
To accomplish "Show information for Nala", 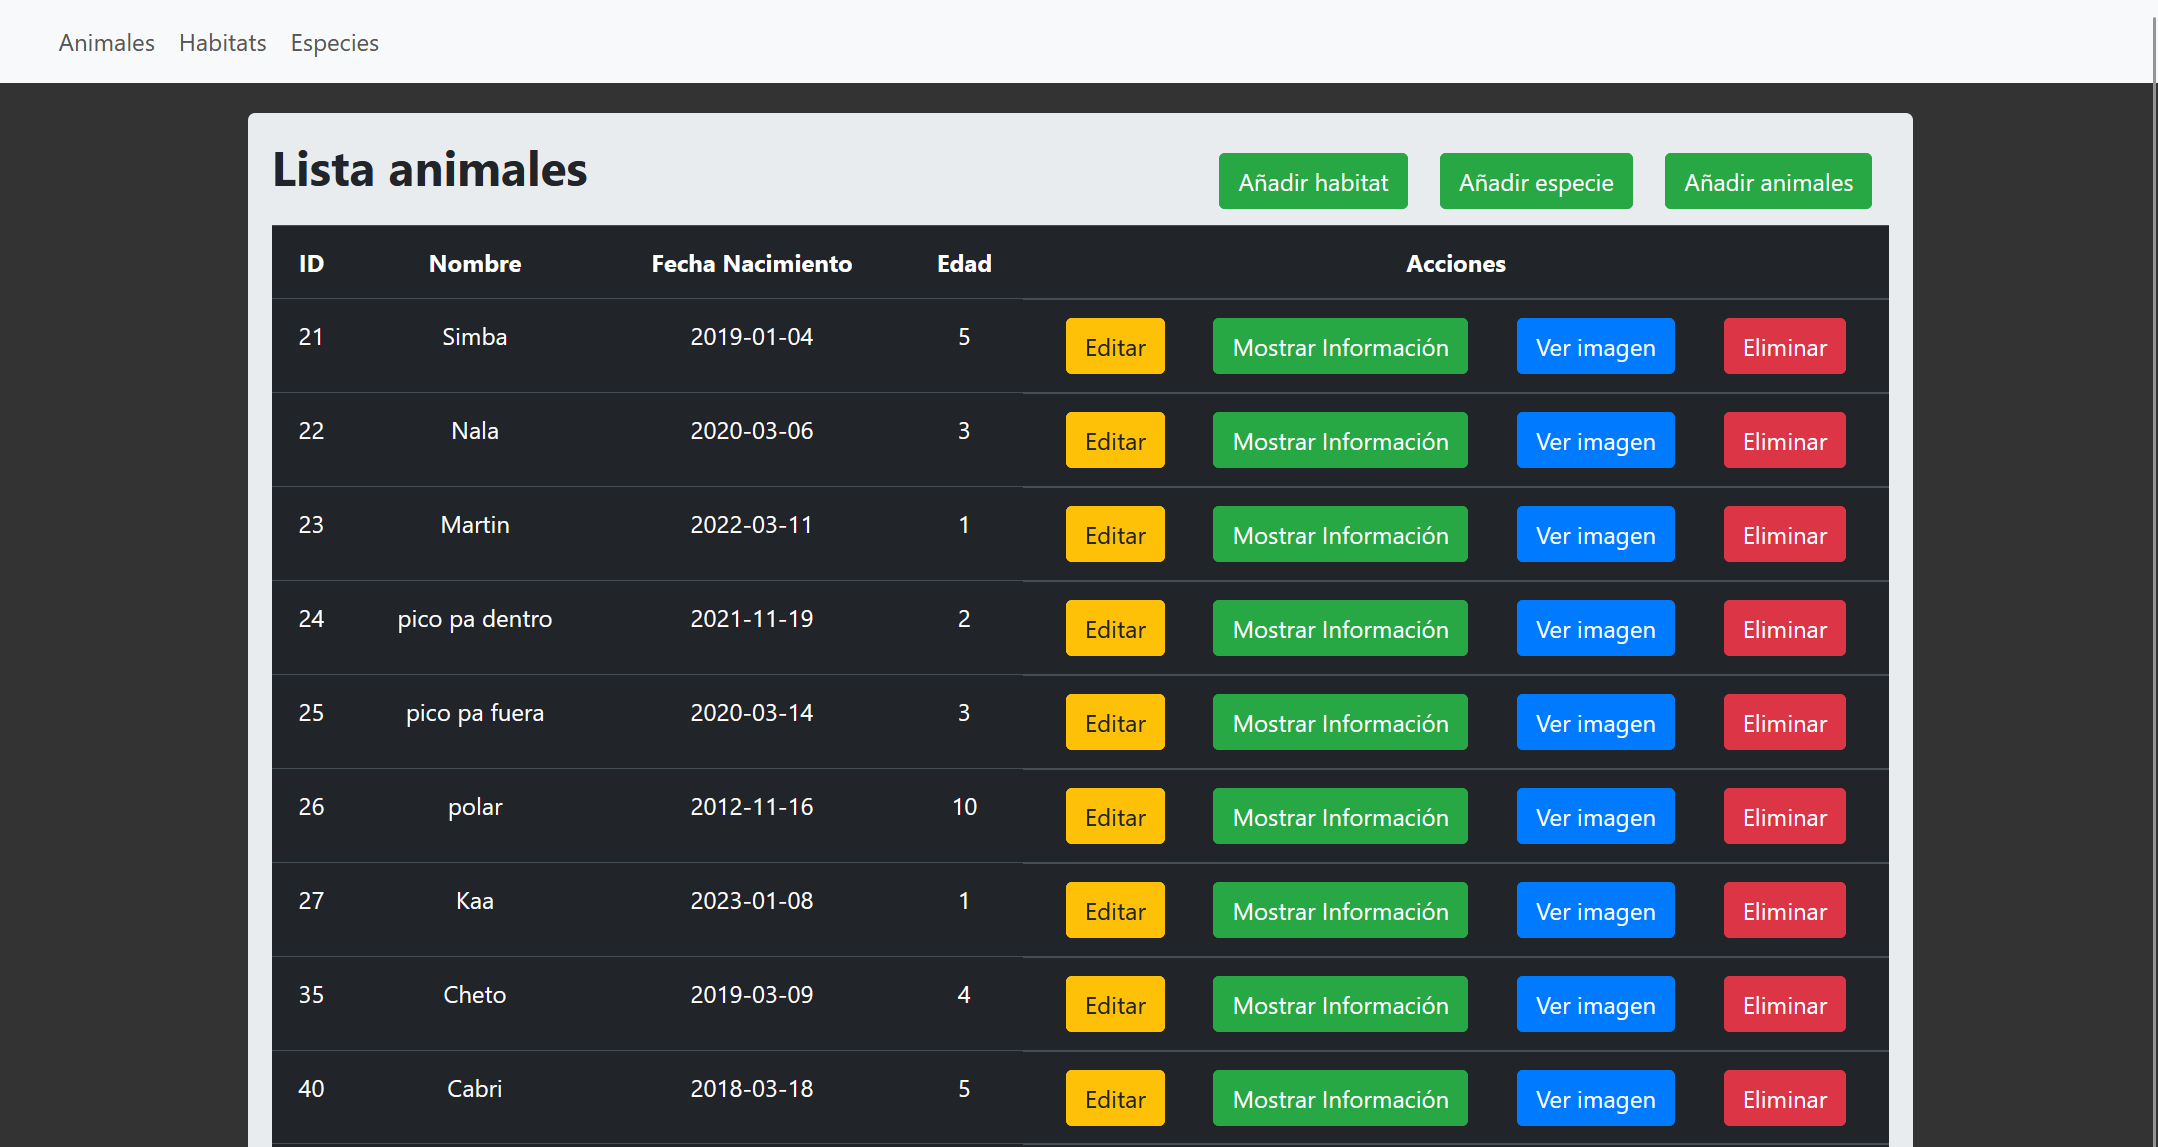I will pos(1339,441).
